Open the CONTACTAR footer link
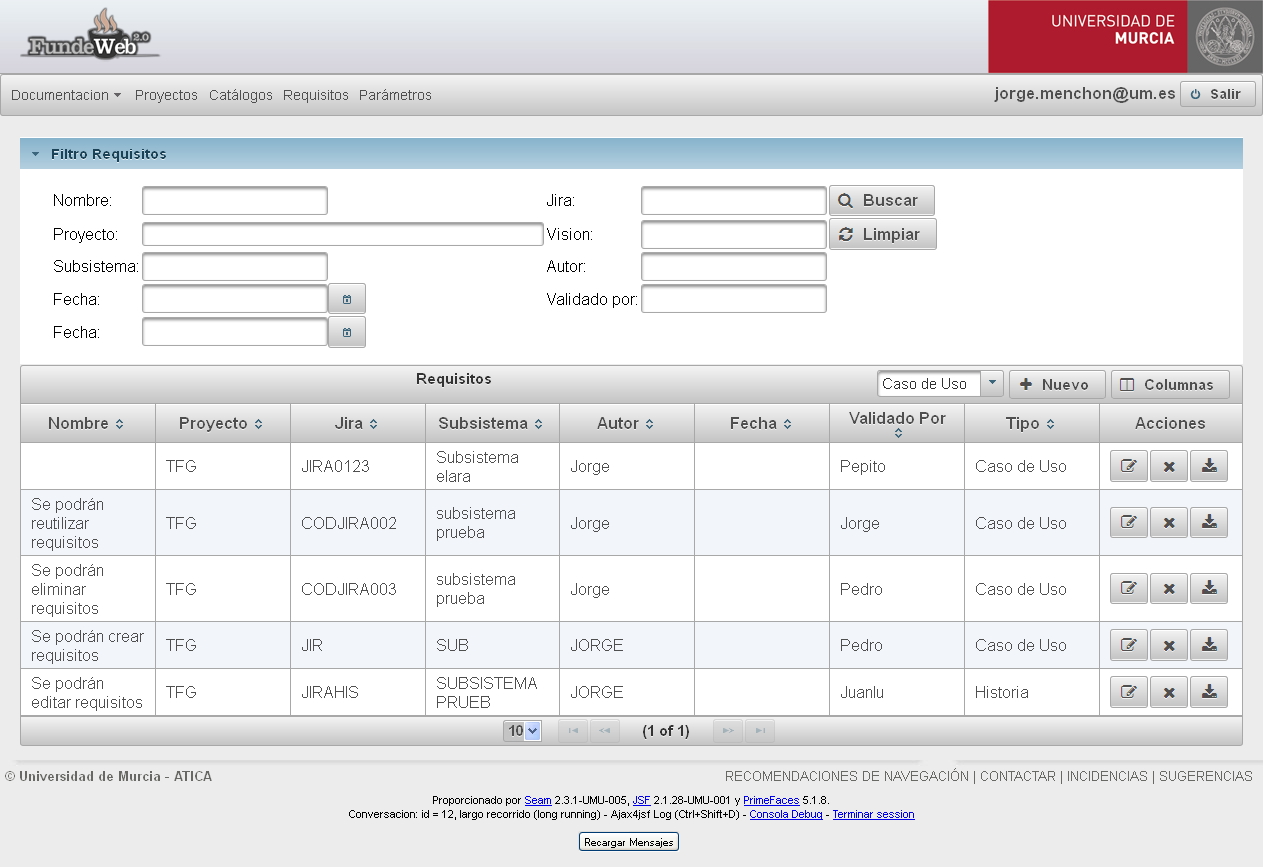1263x867 pixels. 1018,776
